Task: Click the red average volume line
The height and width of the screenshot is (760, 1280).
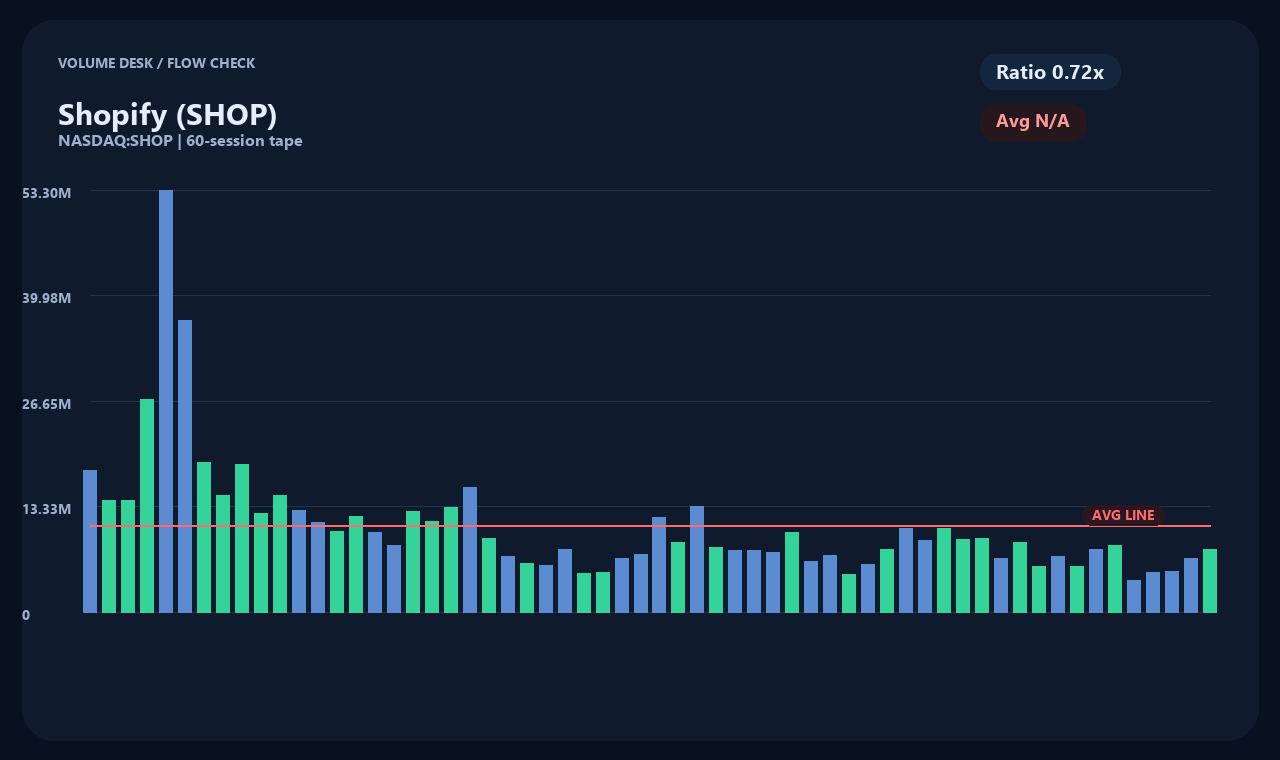Action: pos(650,525)
